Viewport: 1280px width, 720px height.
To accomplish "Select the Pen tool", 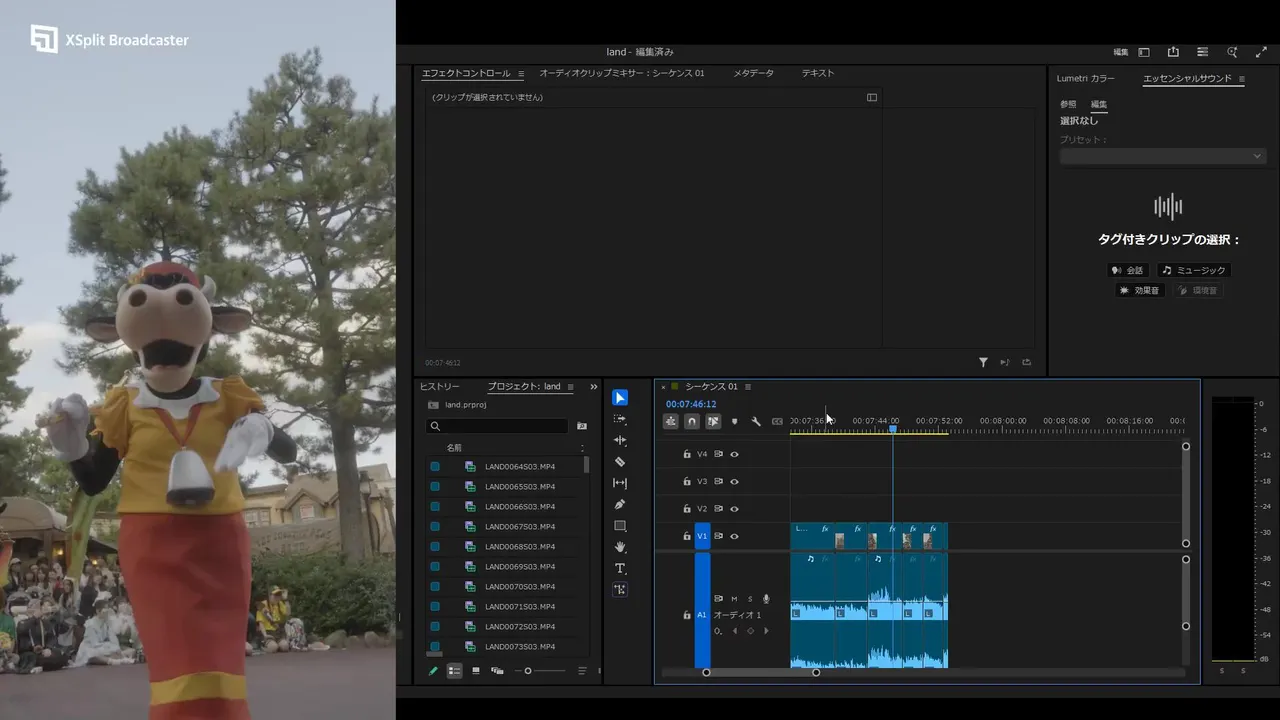I will pos(620,504).
